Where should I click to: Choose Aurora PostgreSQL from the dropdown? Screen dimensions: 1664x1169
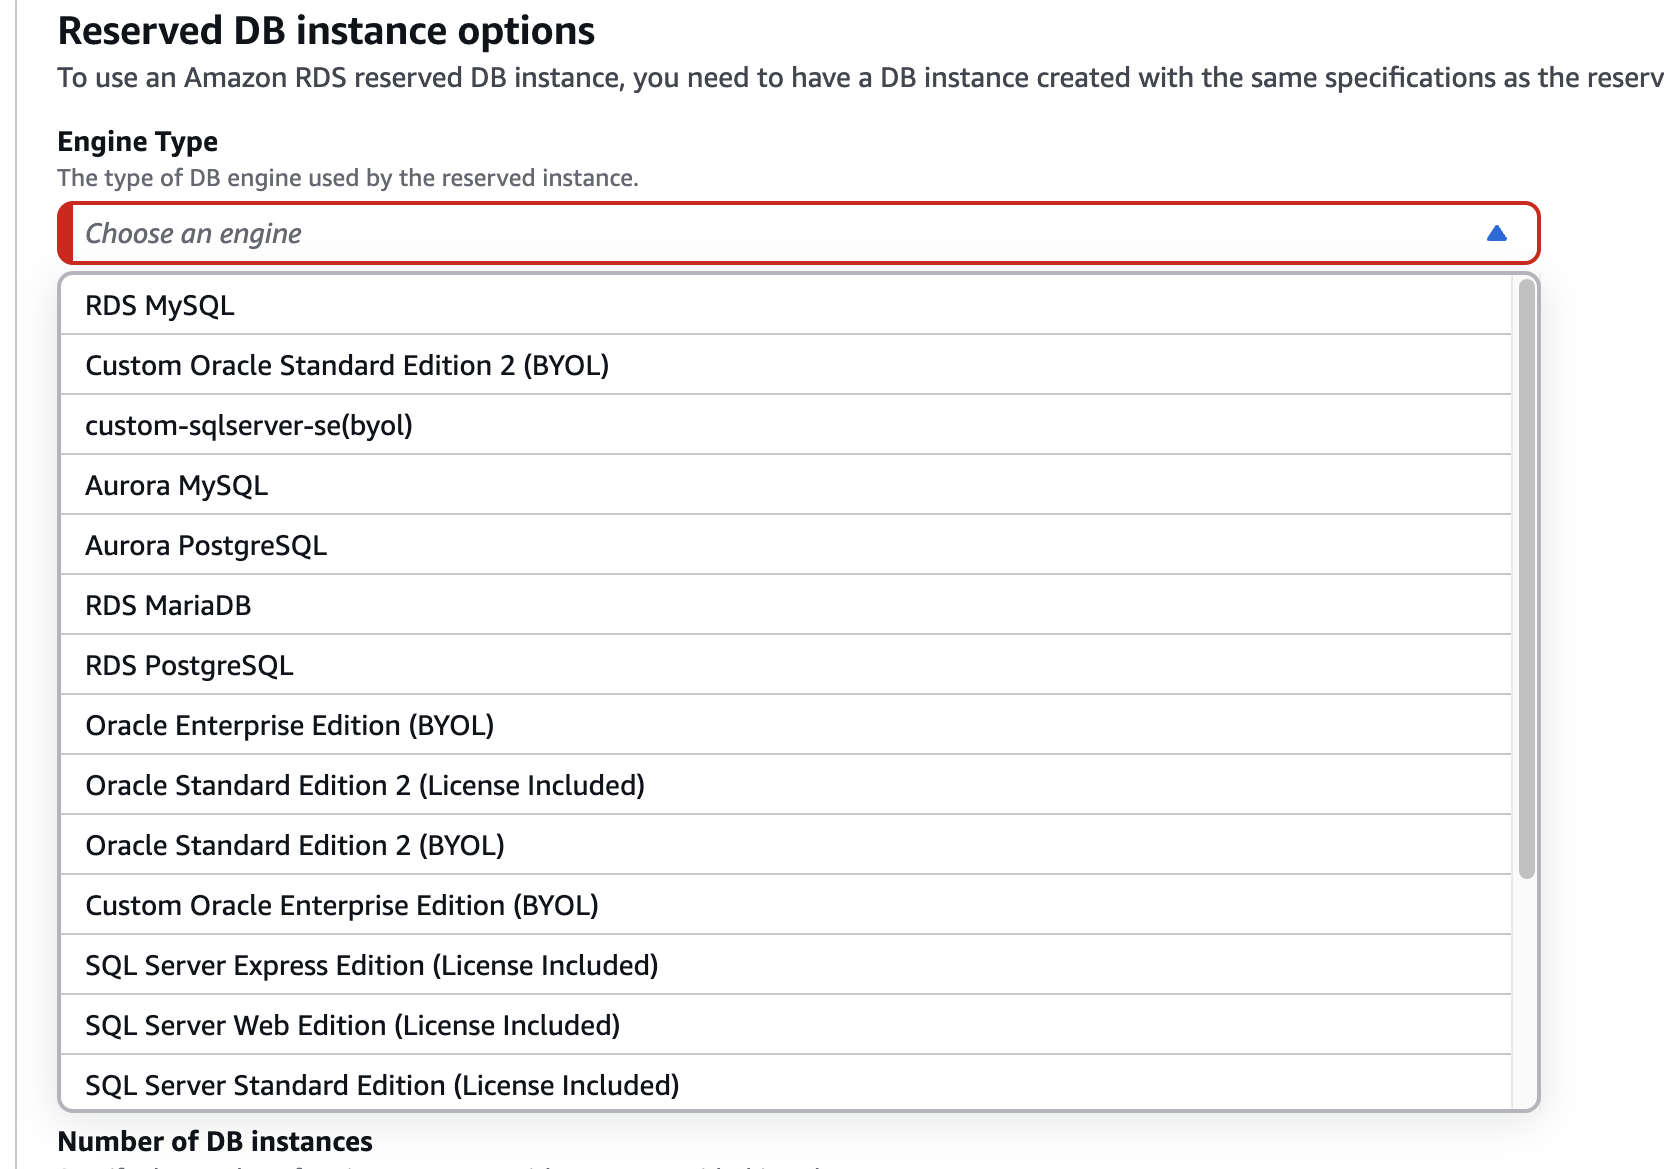pyautogui.click(x=206, y=545)
